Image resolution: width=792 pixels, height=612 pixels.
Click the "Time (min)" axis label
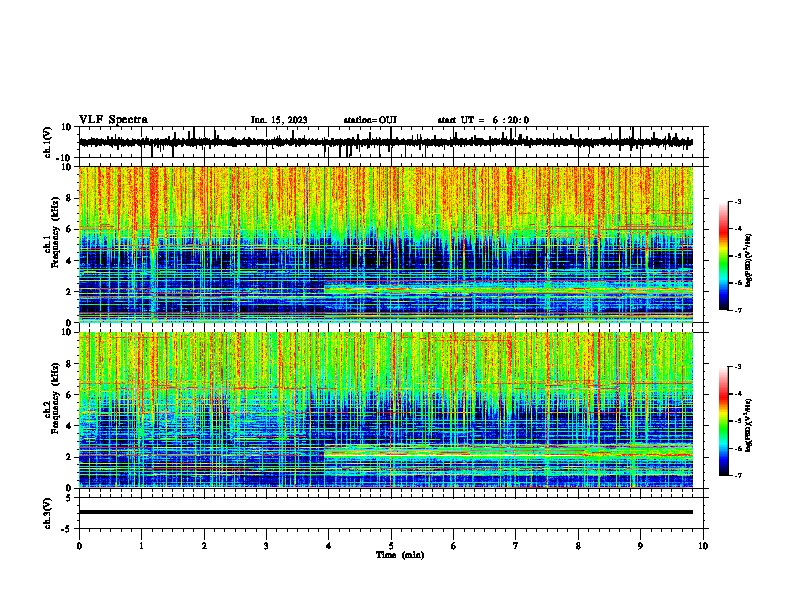click(400, 555)
